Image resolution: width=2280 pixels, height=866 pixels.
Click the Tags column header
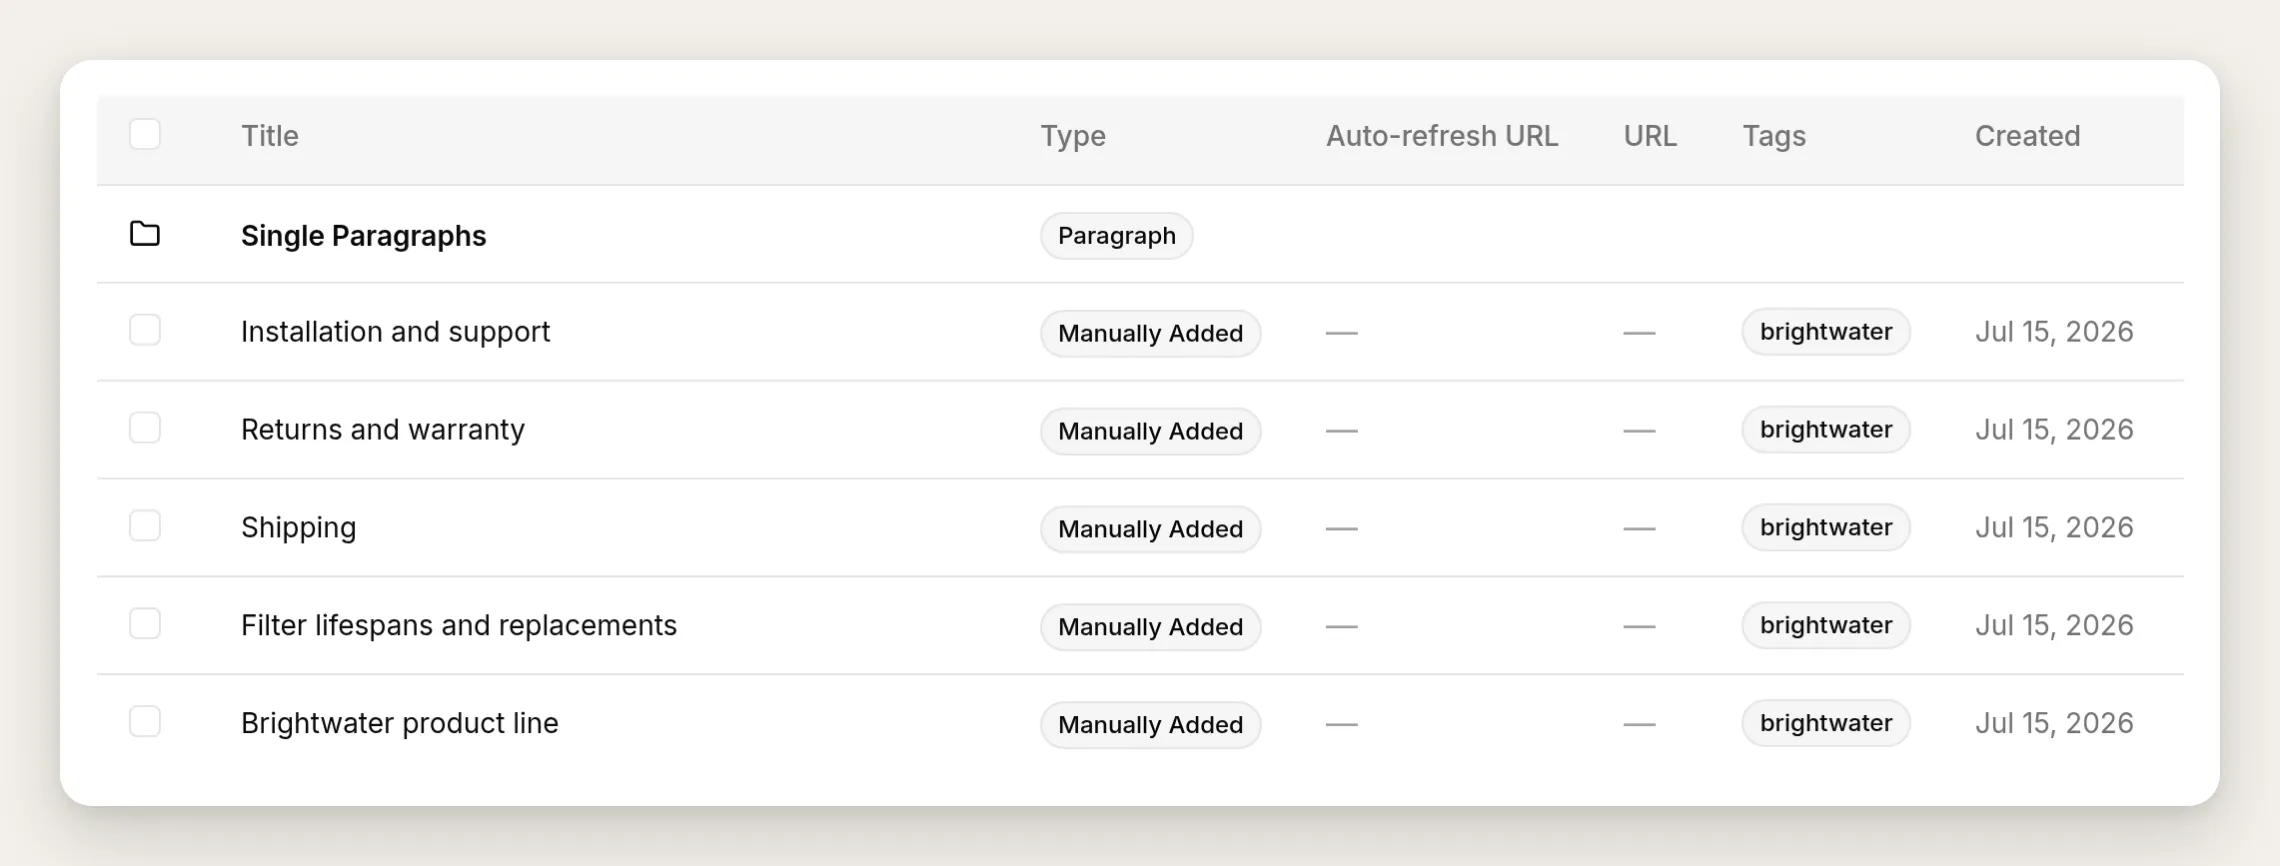1774,136
